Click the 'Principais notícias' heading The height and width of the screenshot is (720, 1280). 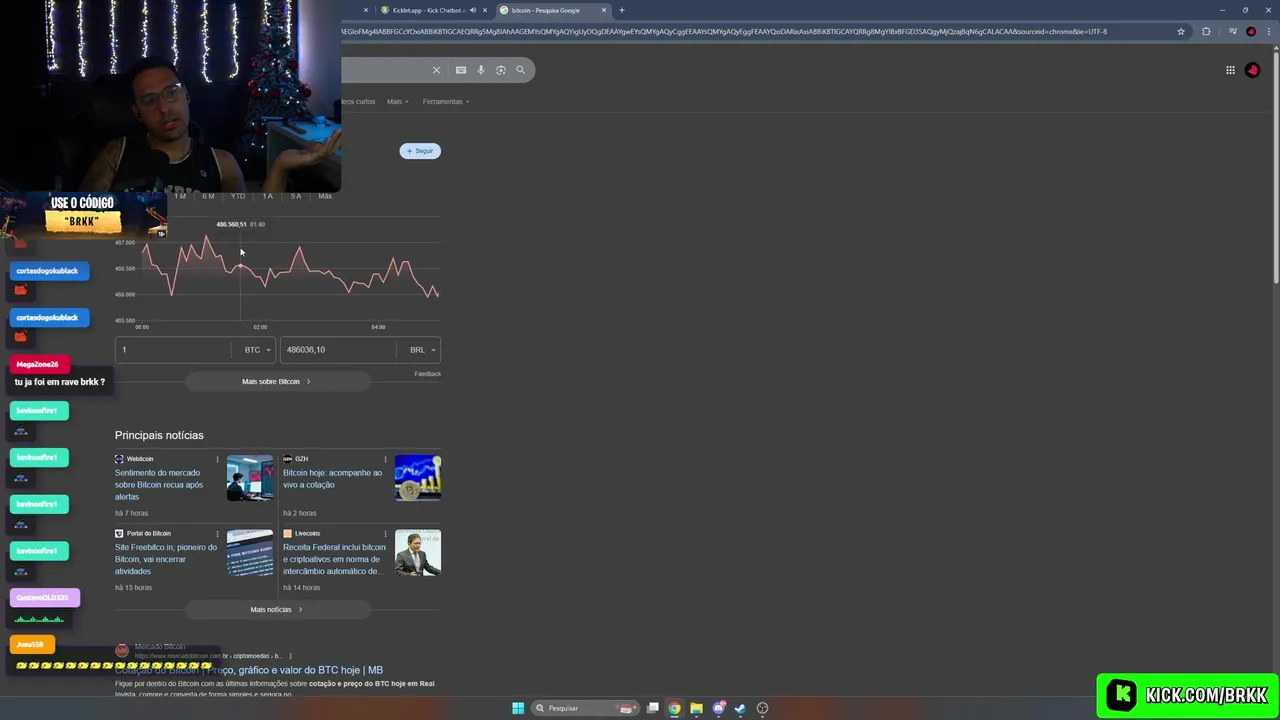pyautogui.click(x=159, y=435)
